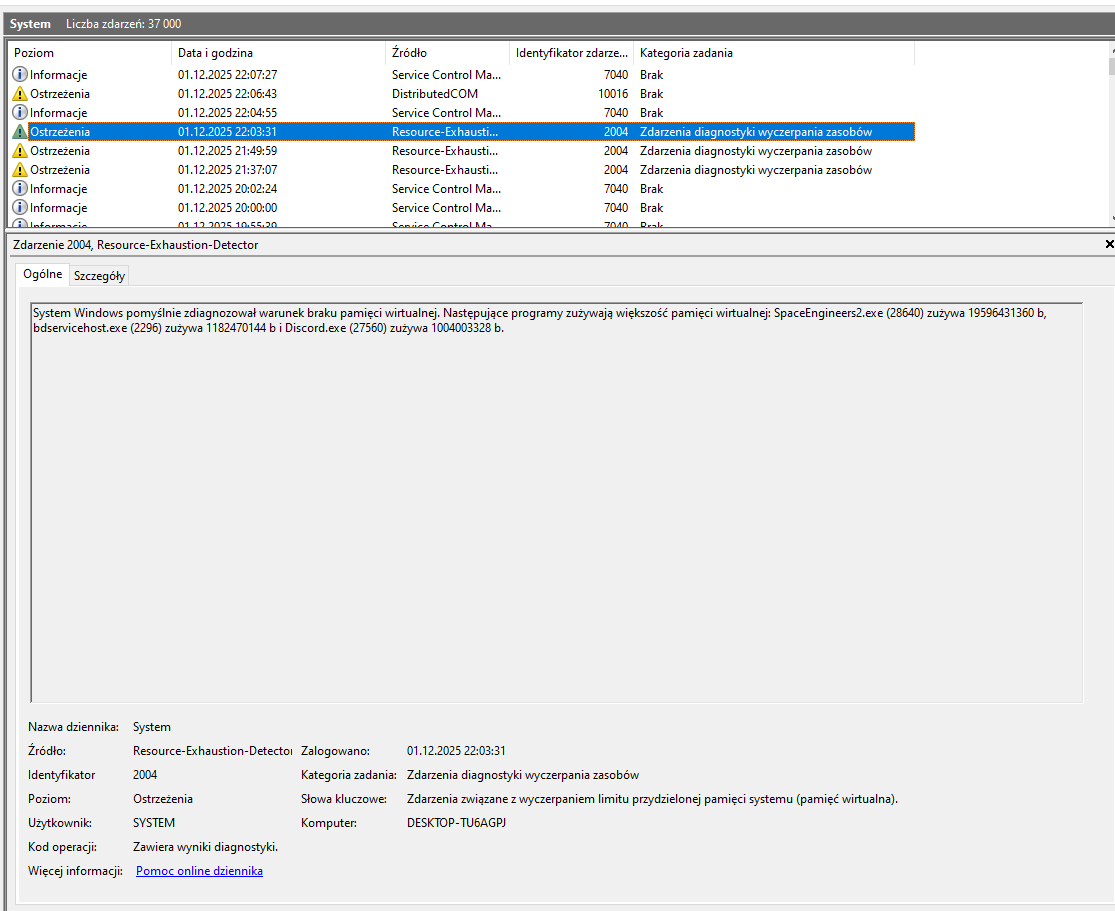Sort events by the Data i godzina column
Image resolution: width=1115 pixels, height=911 pixels.
coord(278,53)
